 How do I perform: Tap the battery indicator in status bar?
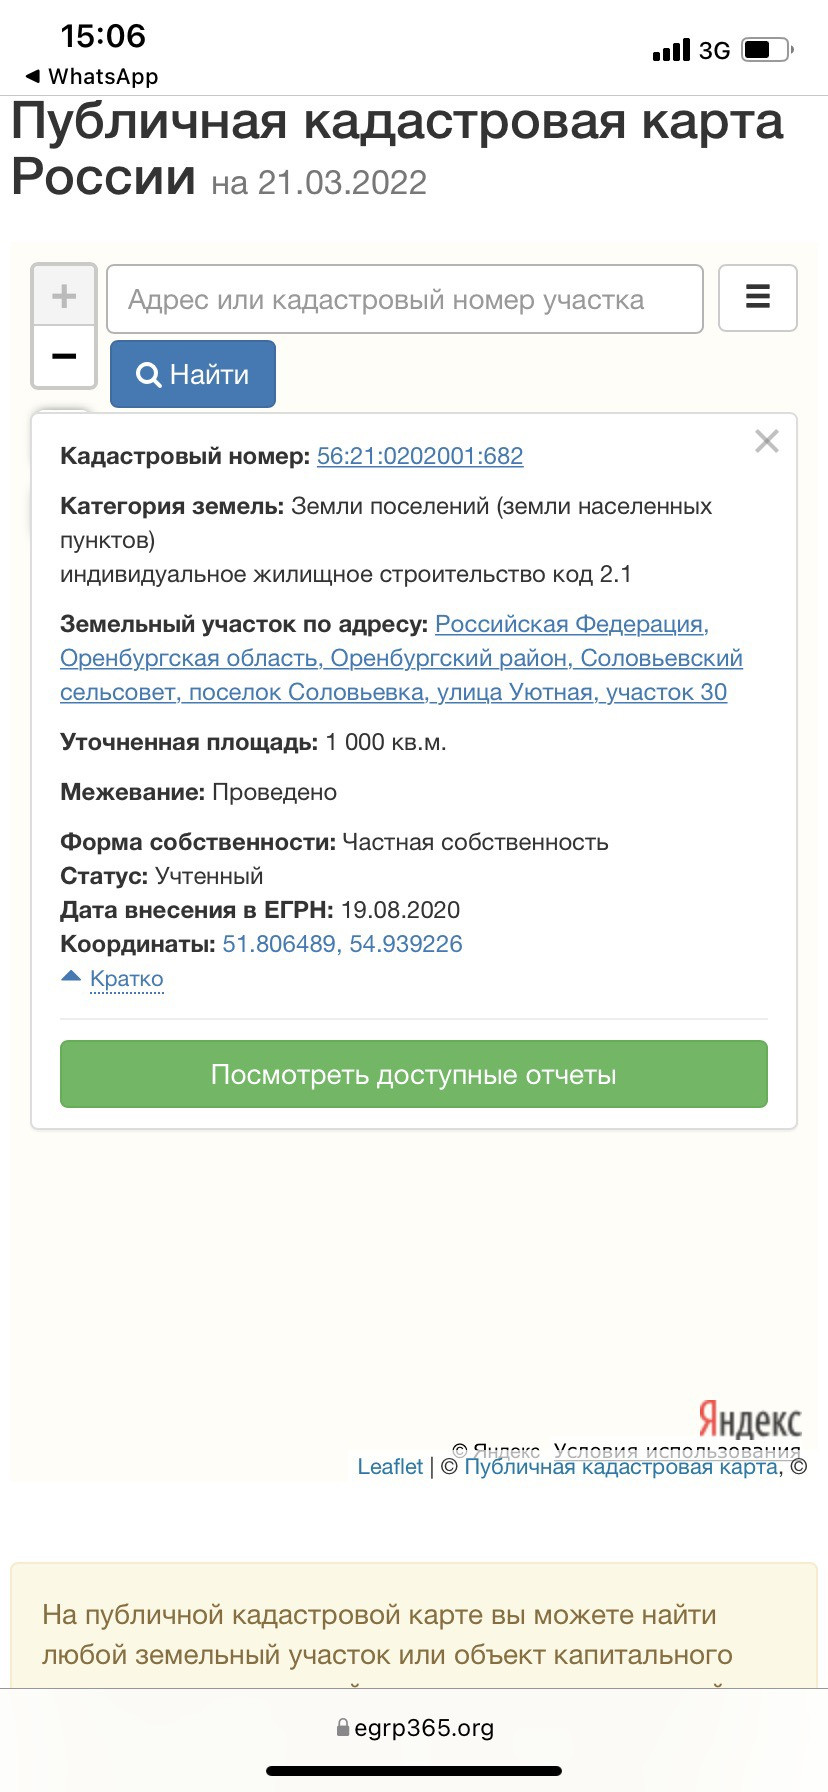[x=766, y=50]
